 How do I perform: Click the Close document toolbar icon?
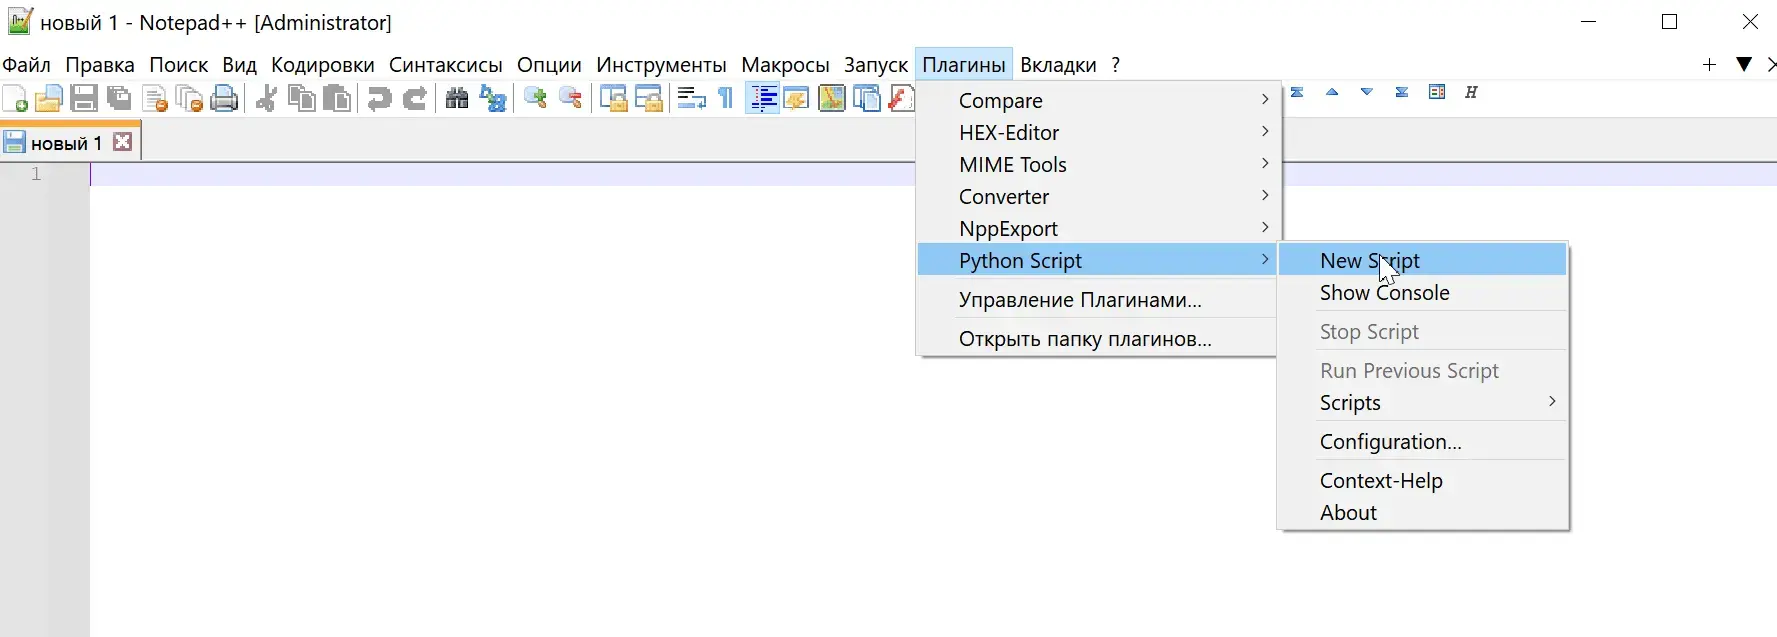[x=155, y=98]
